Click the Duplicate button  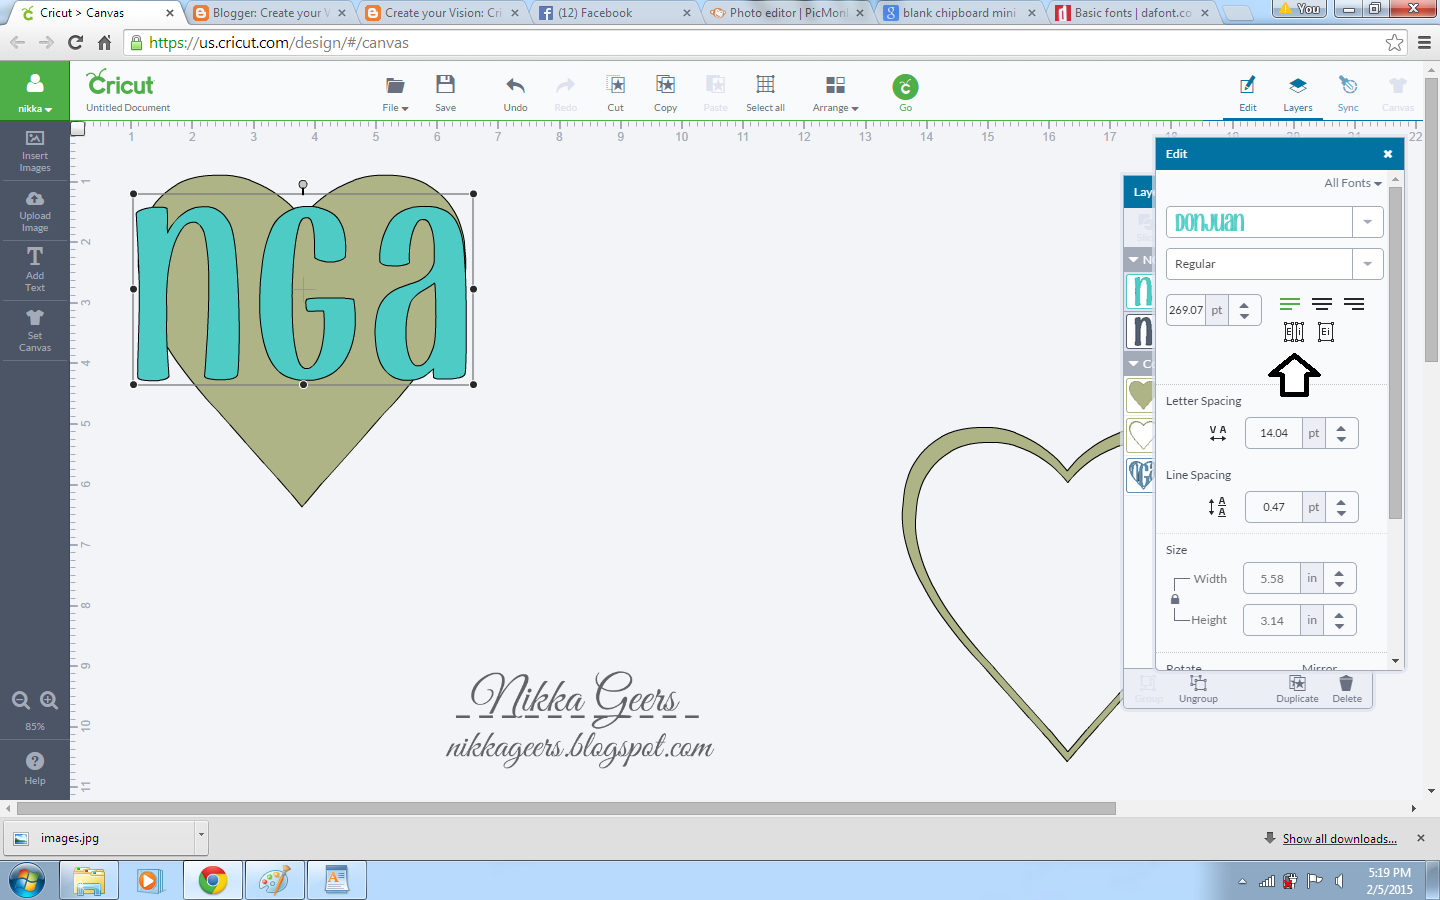point(1296,690)
